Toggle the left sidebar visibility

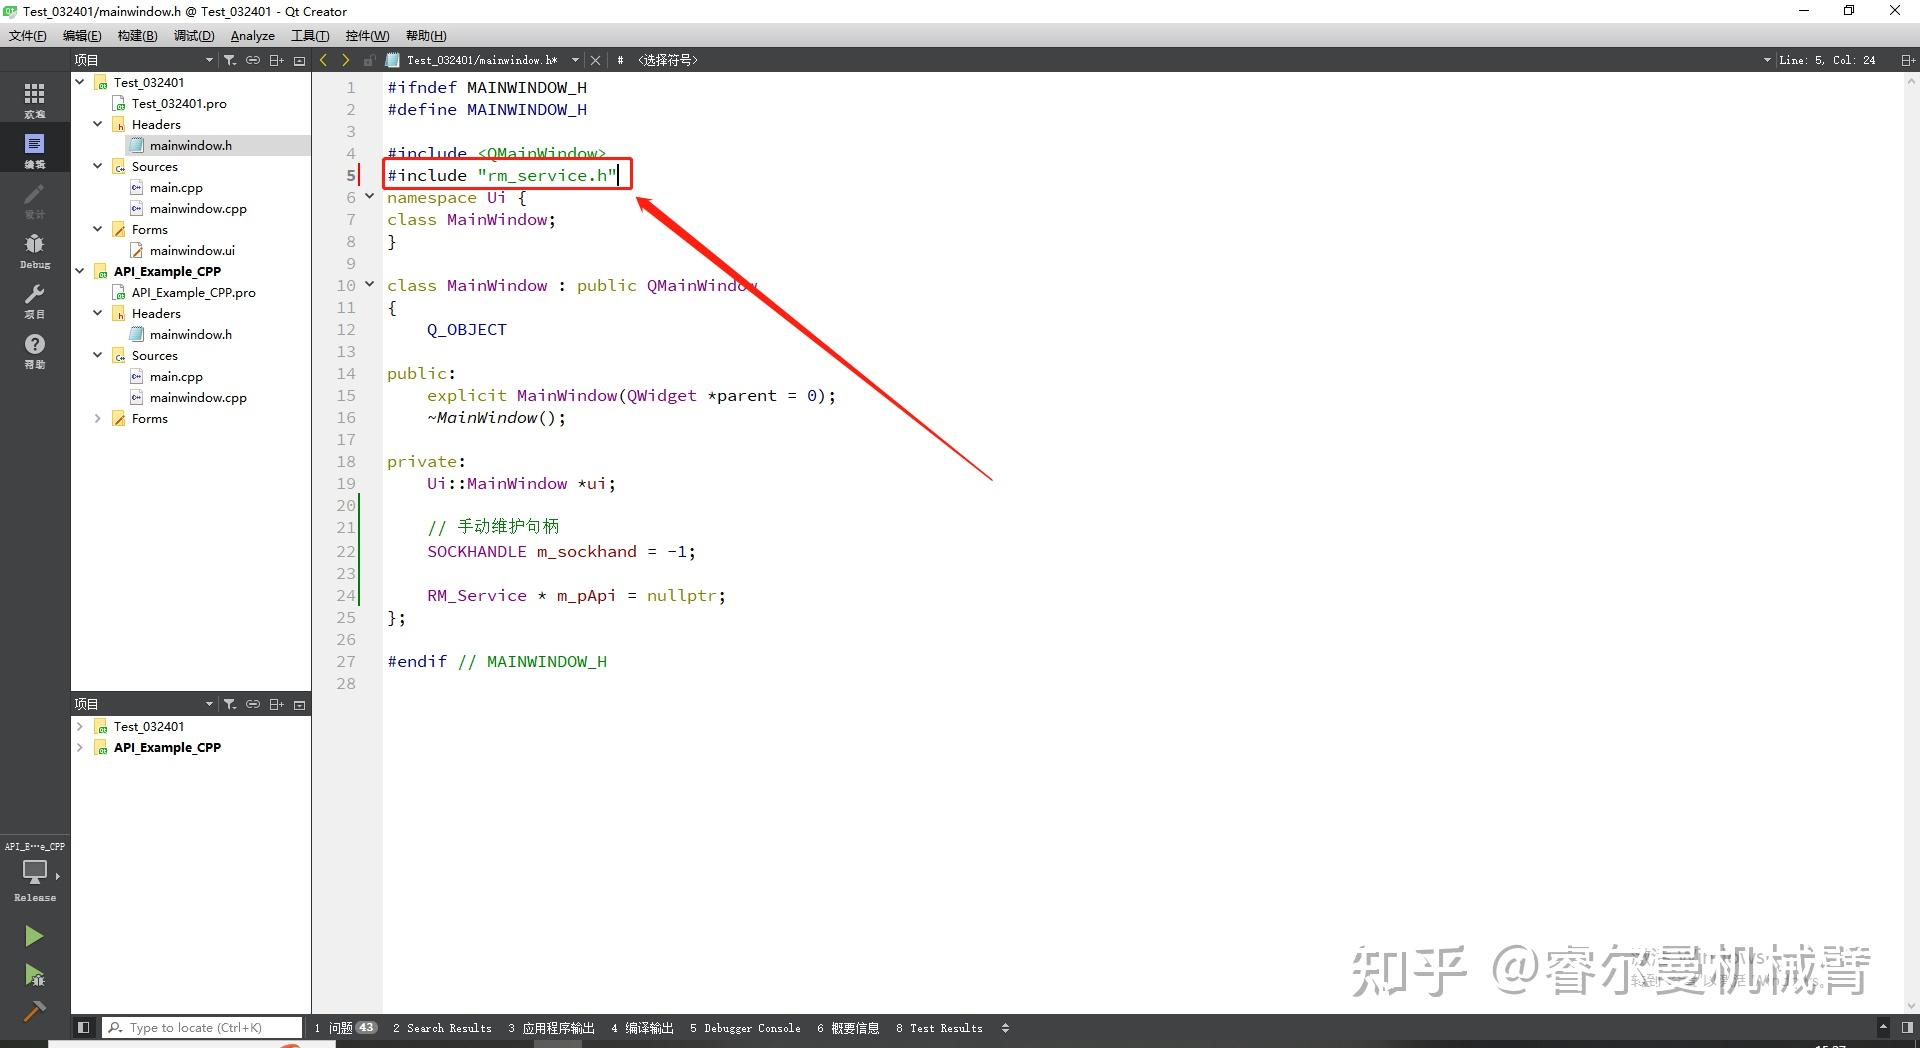pyautogui.click(x=84, y=1027)
